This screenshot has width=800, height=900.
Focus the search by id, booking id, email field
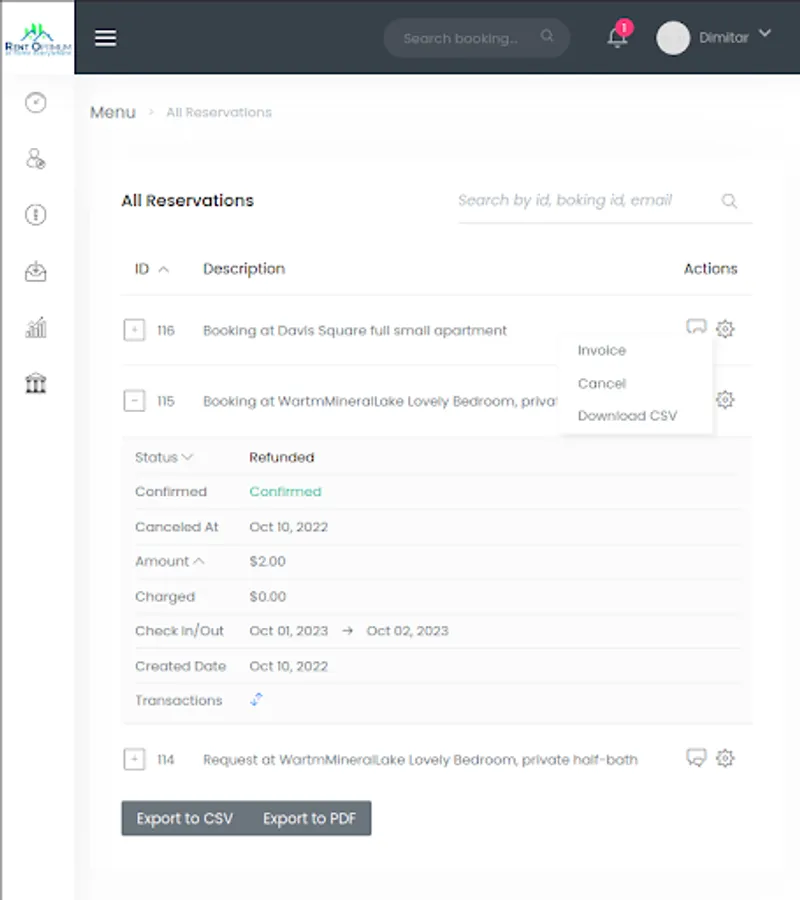[x=585, y=200]
